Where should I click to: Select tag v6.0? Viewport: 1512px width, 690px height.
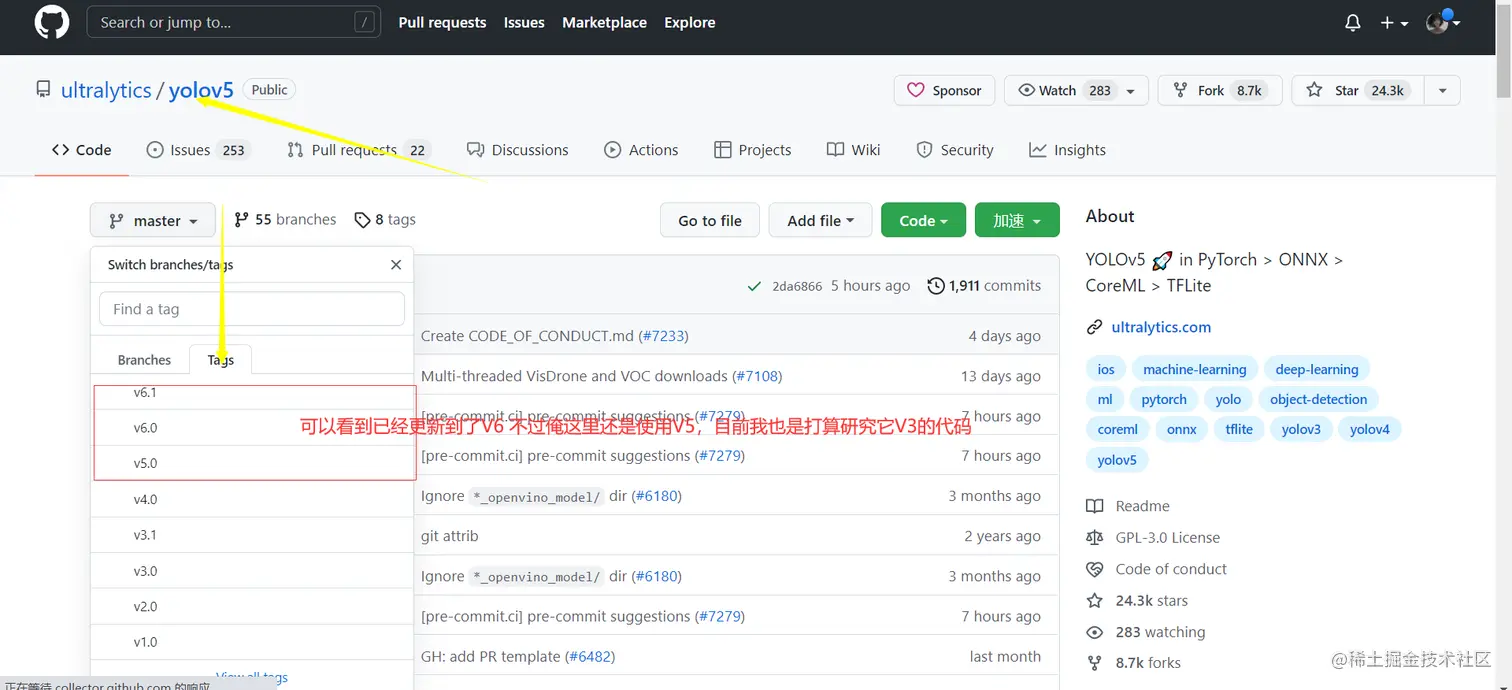(252, 428)
